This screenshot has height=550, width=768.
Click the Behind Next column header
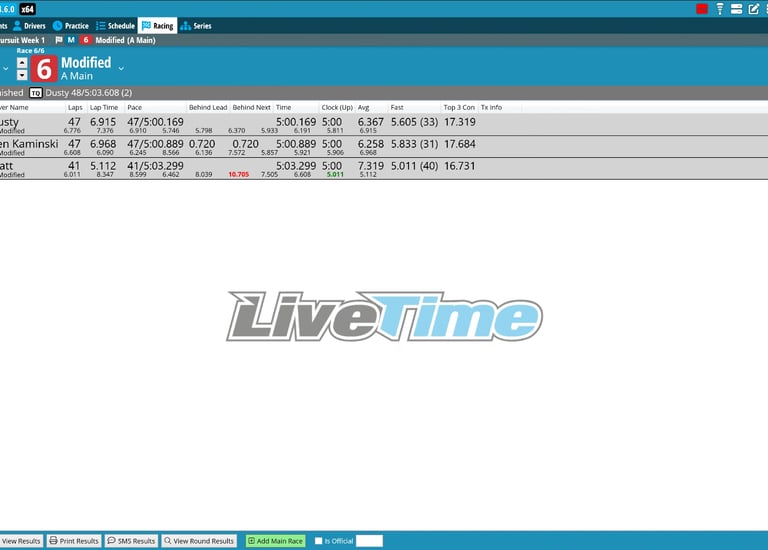(251, 107)
